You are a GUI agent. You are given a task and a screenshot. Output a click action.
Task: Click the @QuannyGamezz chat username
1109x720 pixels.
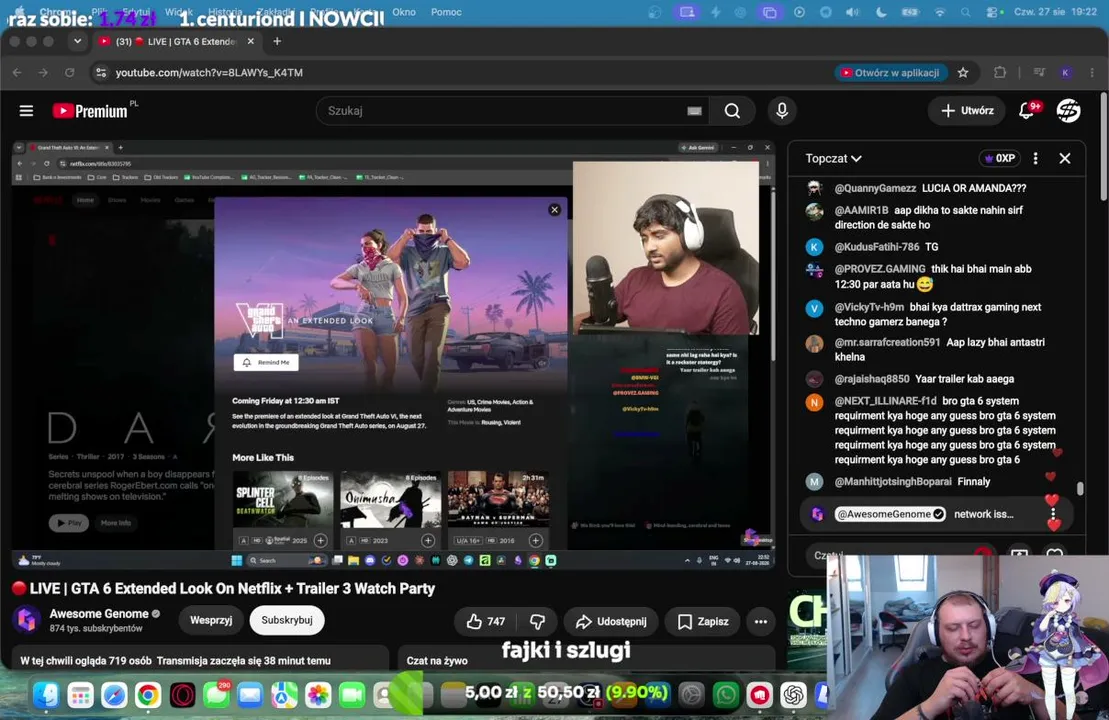point(875,188)
